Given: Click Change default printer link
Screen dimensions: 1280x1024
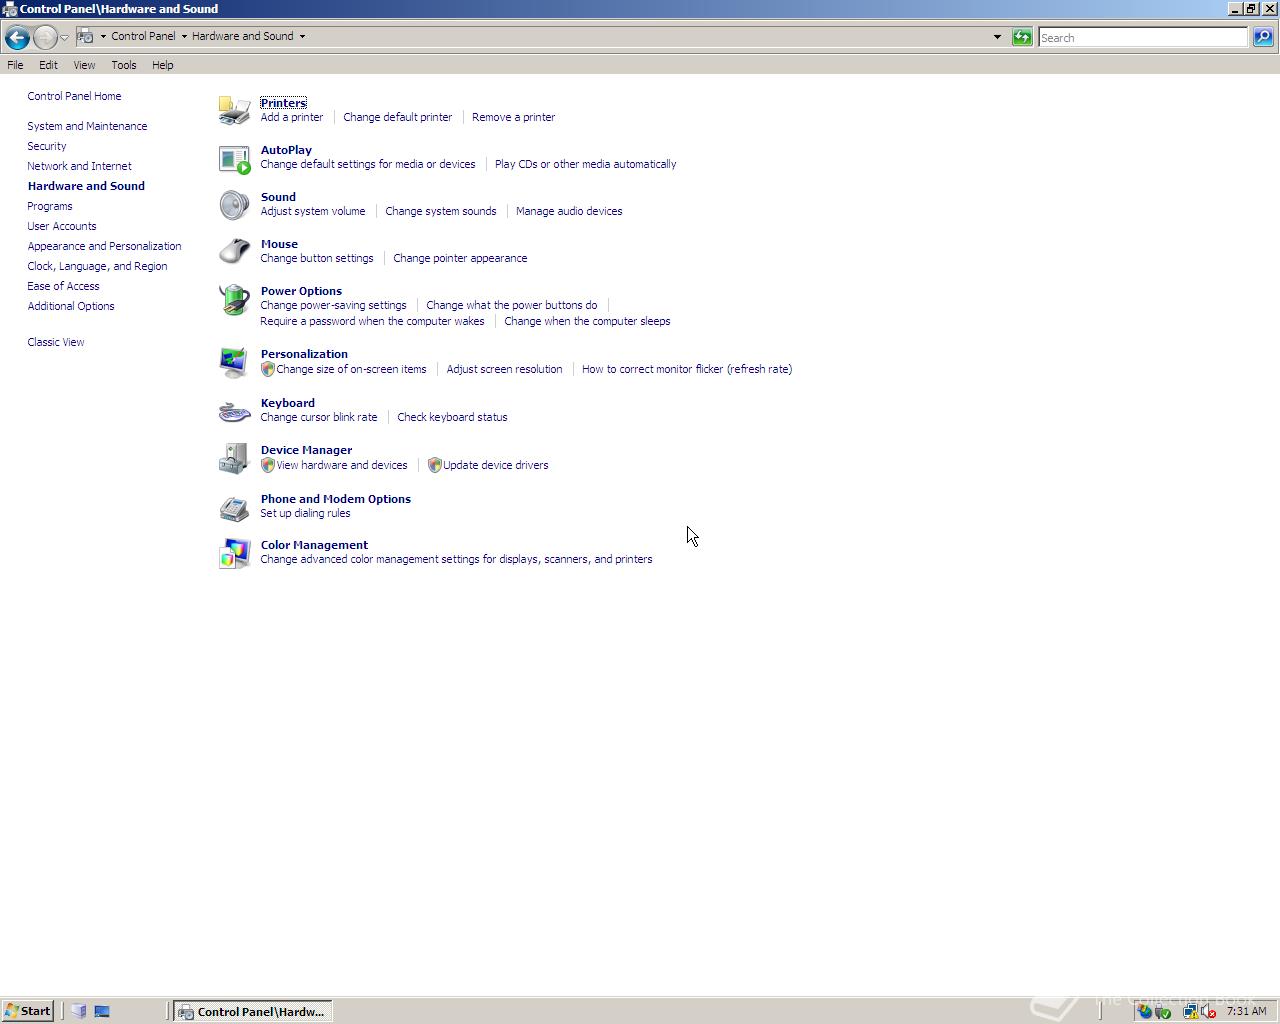Looking at the screenshot, I should (x=397, y=117).
